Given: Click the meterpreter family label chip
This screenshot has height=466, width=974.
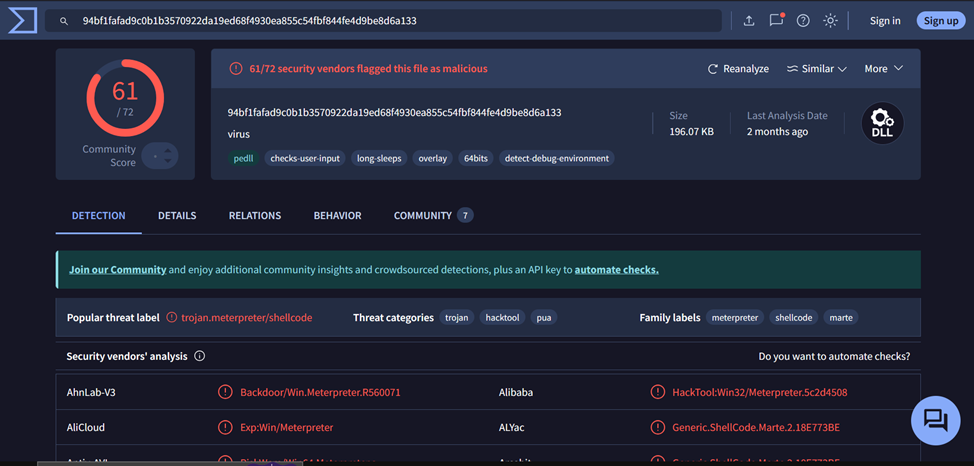Looking at the screenshot, I should (735, 318).
